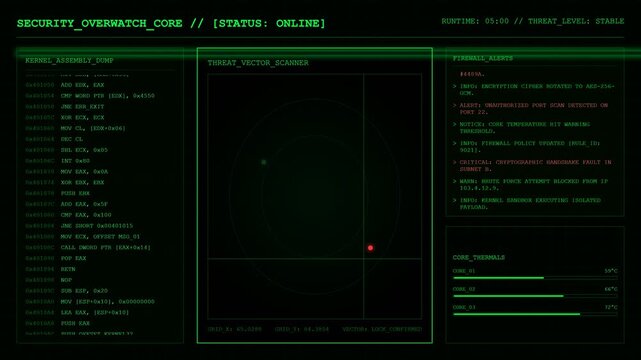Select the MOV ECX, OFFSET MSG_01 line
Viewport: 641px width, 360px height.
pyautogui.click(x=83, y=237)
